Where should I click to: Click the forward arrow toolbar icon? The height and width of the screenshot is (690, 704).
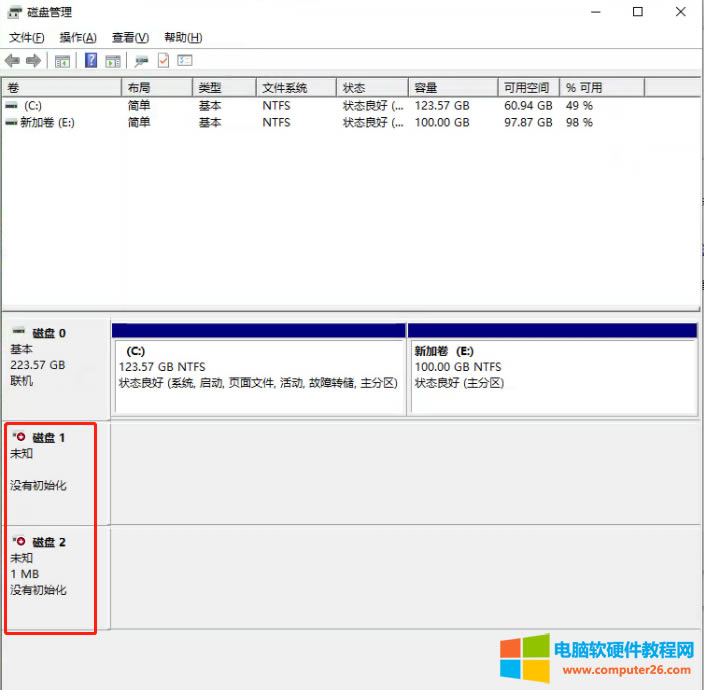click(33, 60)
